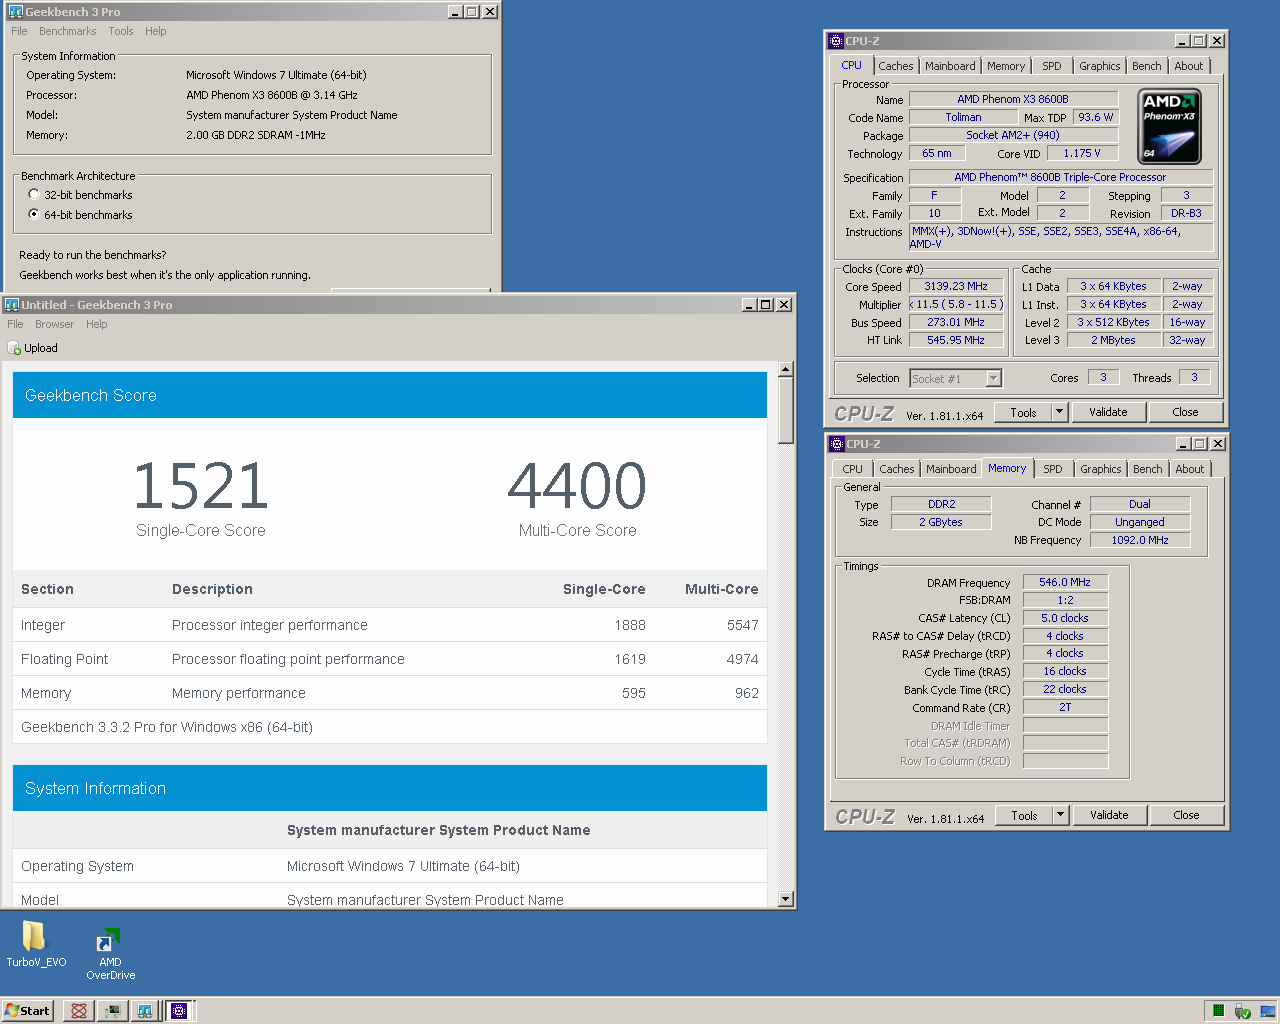1280x1024 pixels.
Task: Click the monitor graph taskbar button
Action: [112, 1011]
